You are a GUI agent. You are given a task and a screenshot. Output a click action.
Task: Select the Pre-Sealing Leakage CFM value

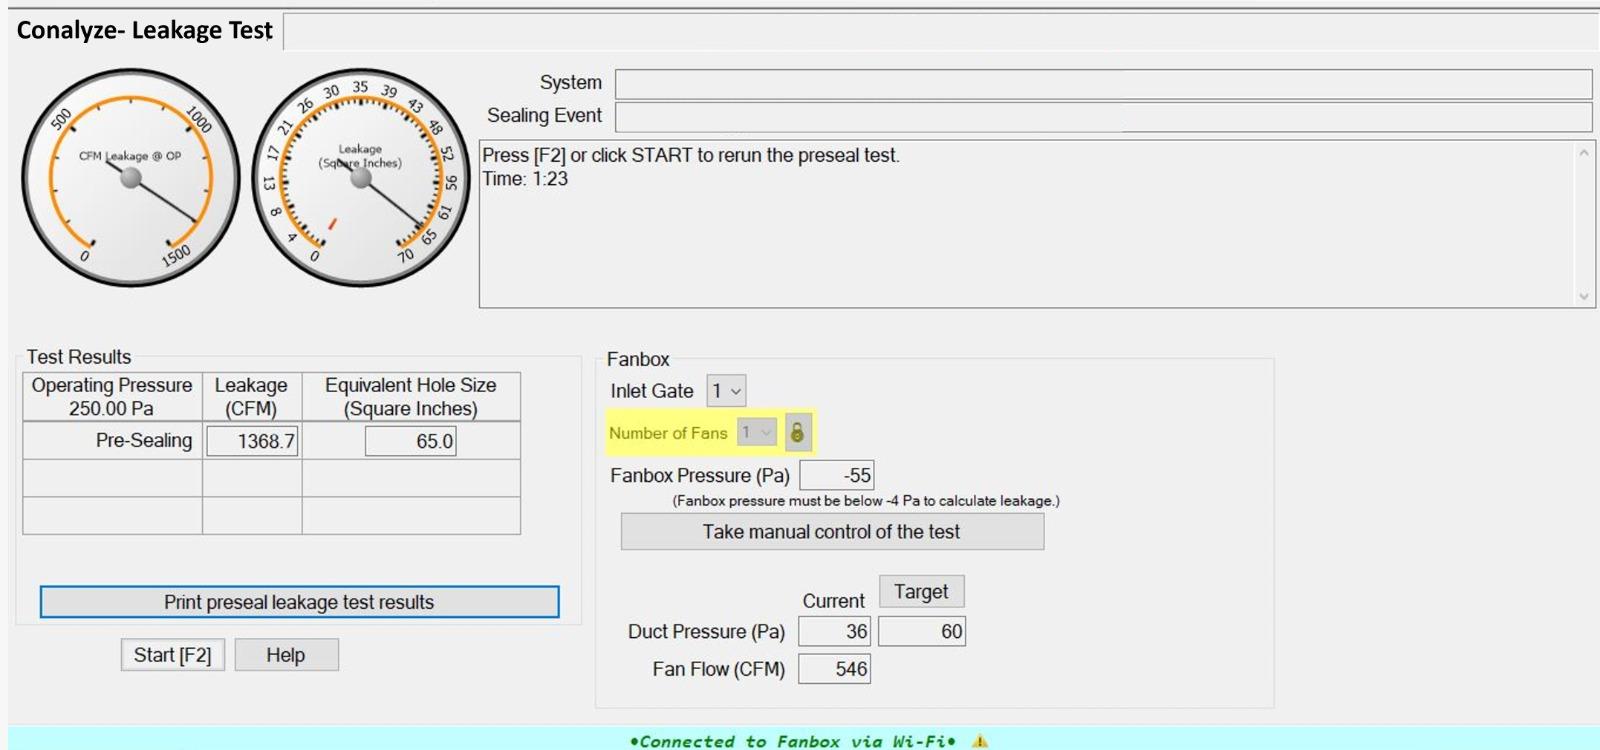[252, 441]
